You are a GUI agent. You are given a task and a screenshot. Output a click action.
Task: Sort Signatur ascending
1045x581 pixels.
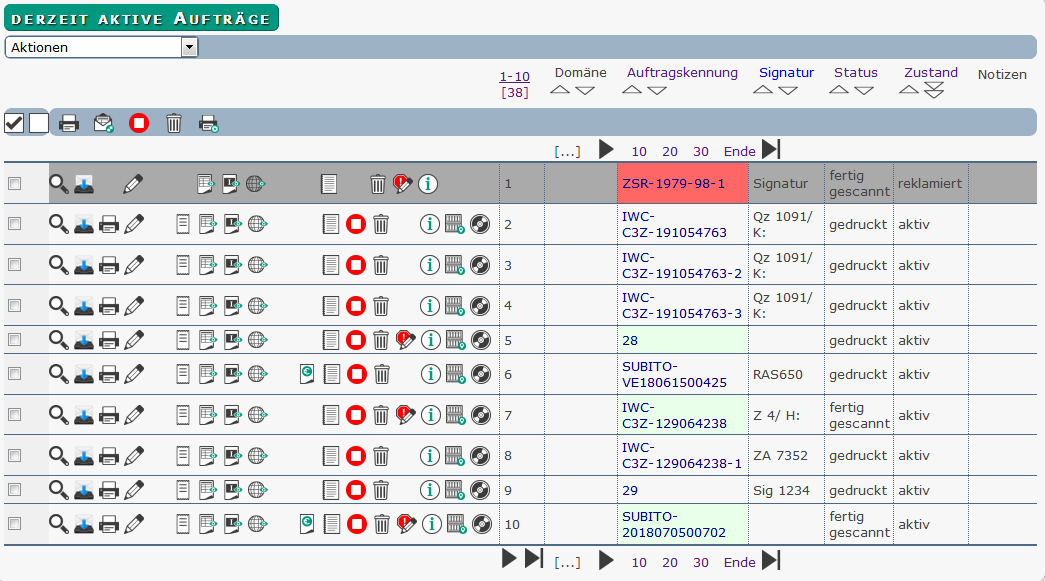(x=762, y=90)
